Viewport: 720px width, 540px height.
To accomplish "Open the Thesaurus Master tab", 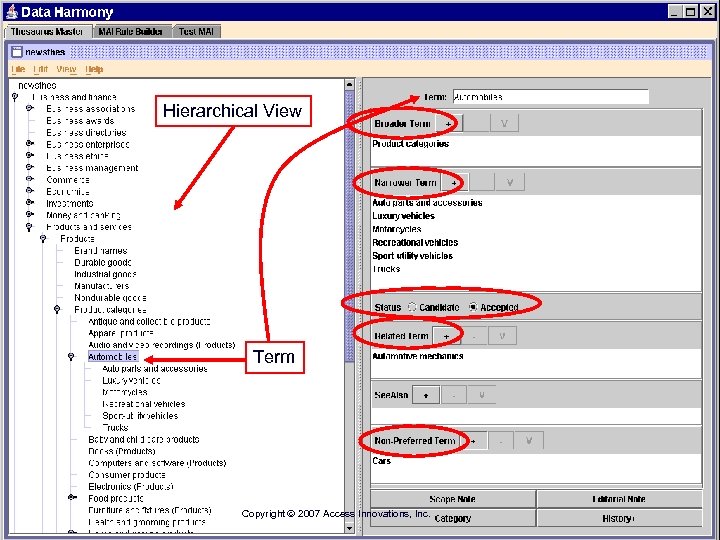I will pyautogui.click(x=47, y=32).
